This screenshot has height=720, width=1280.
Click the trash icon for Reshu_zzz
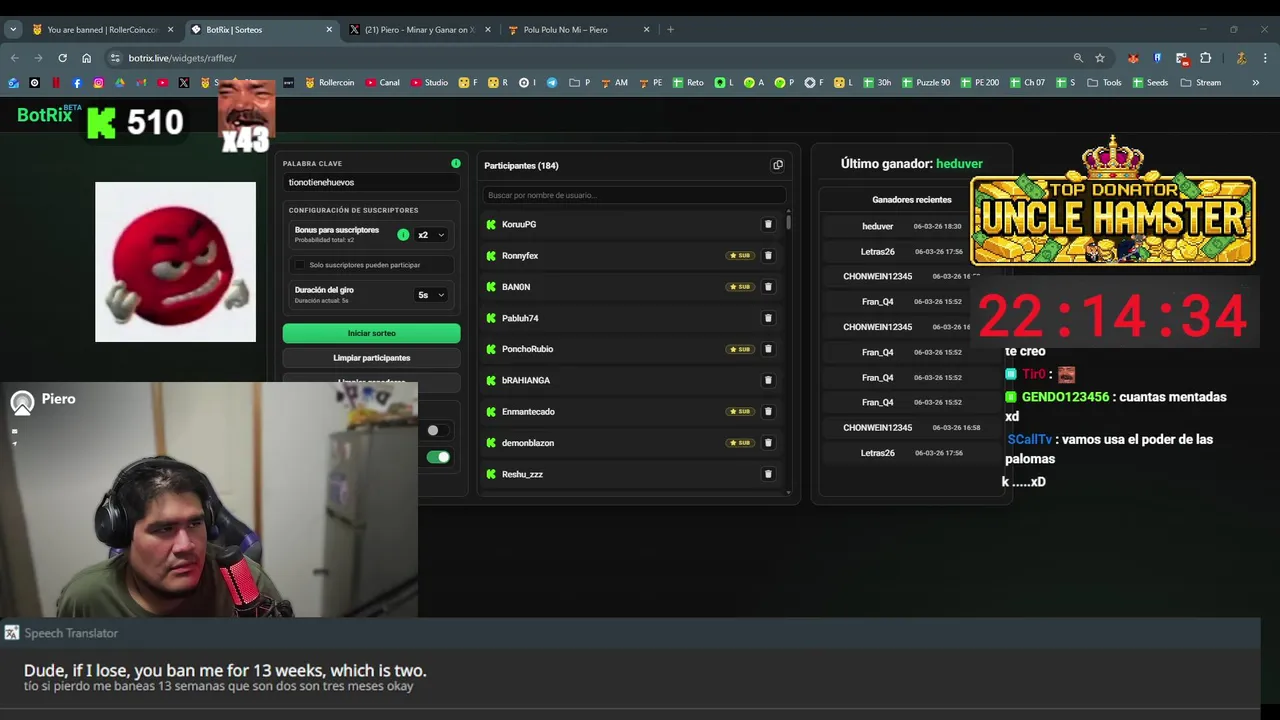tap(768, 474)
